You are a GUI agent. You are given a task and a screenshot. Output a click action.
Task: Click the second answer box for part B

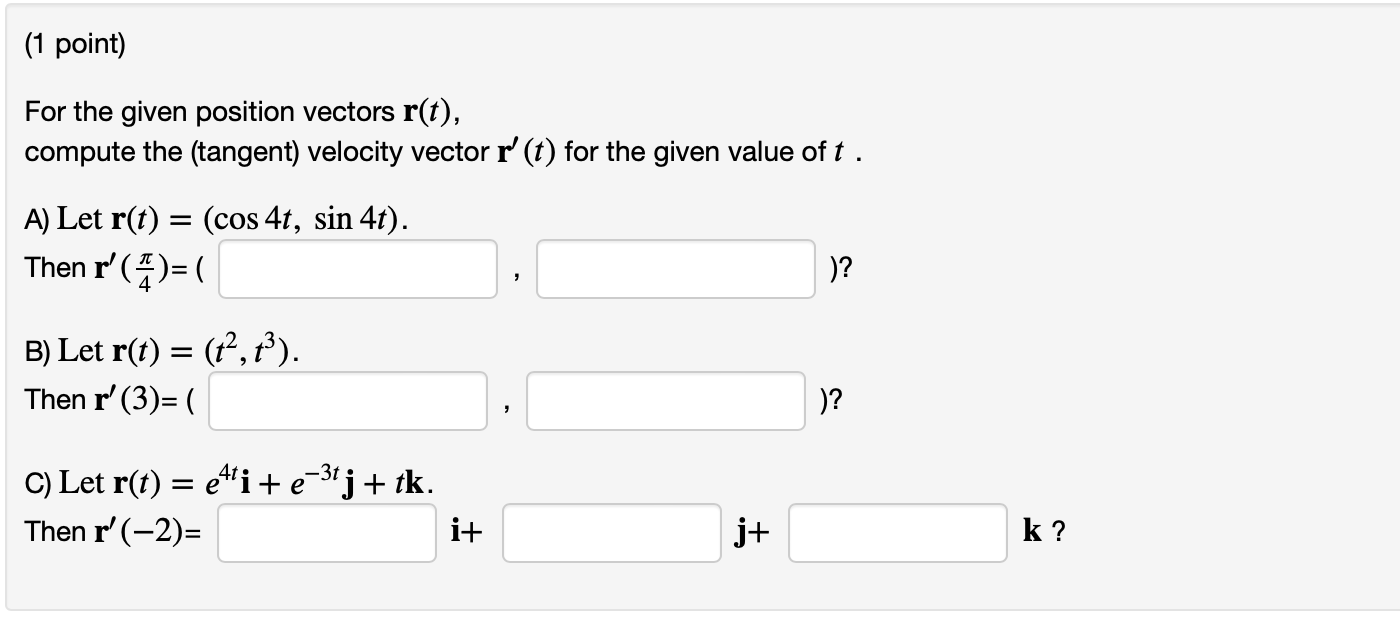(665, 400)
